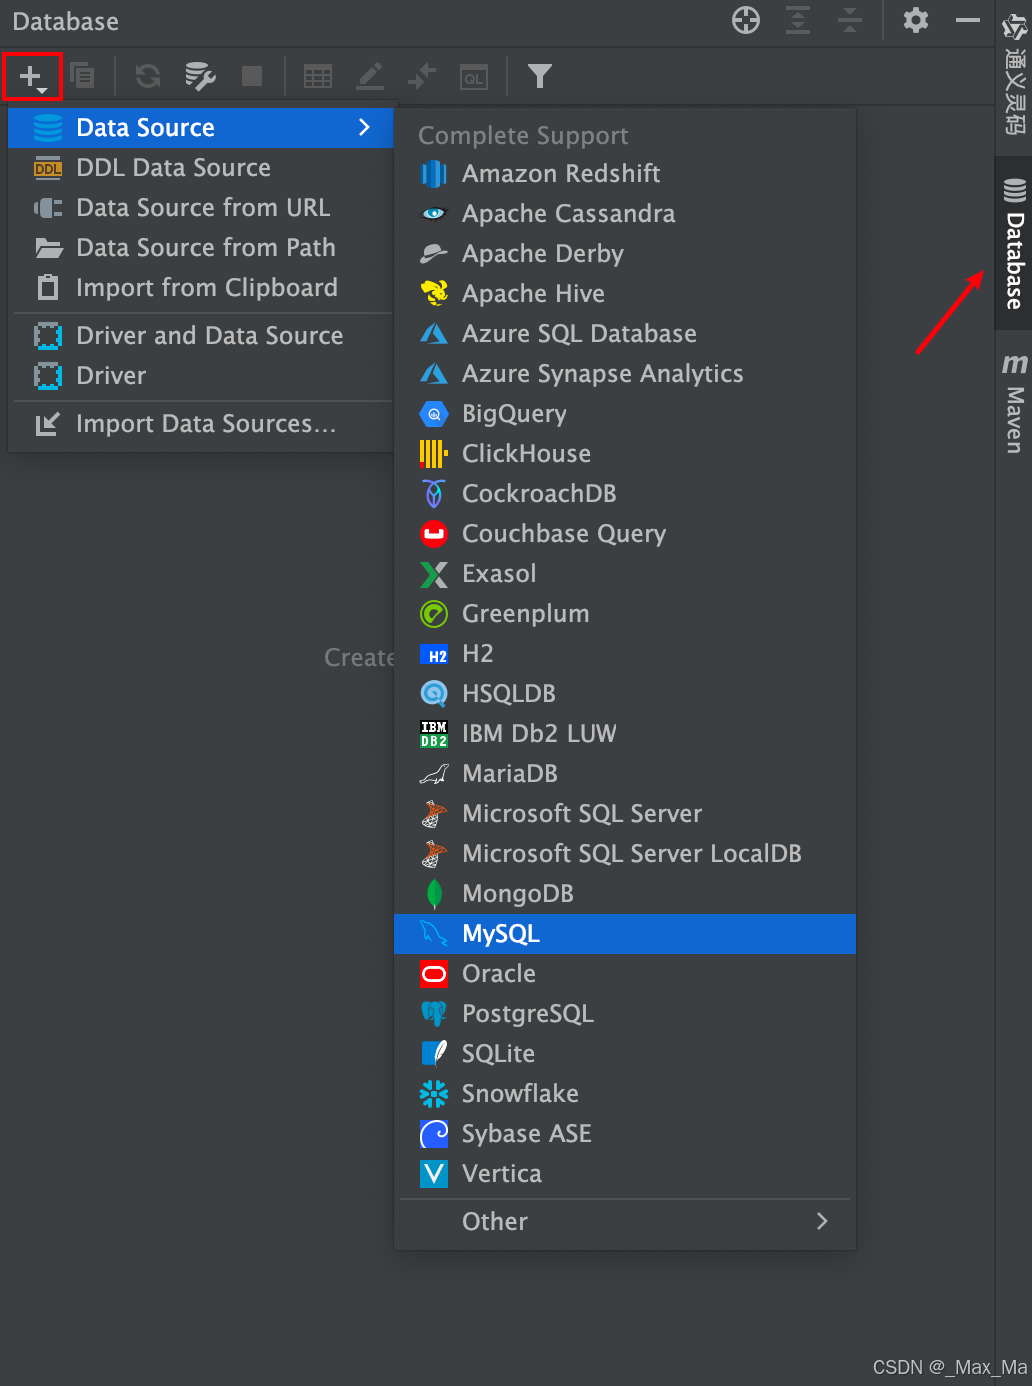Click the Edit Source pencil icon
This screenshot has height=1386, width=1032.
point(370,76)
